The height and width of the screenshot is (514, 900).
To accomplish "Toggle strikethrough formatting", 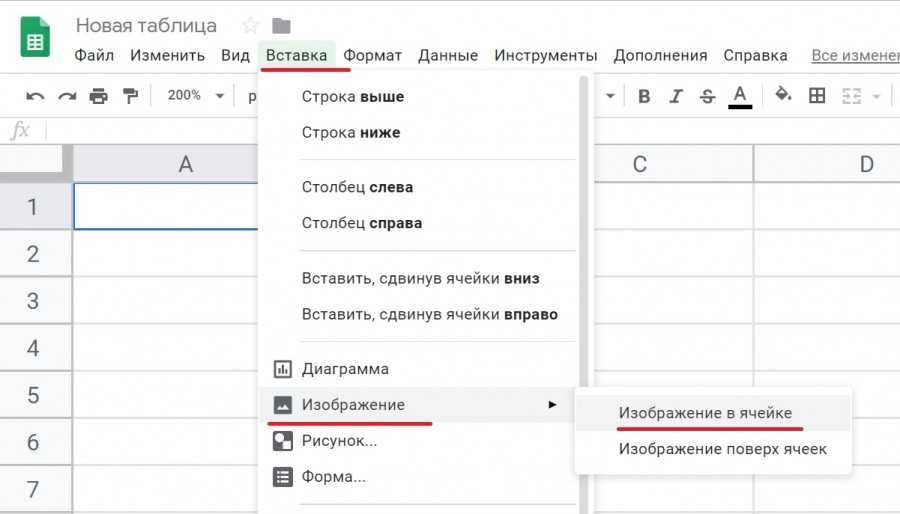I will (708, 96).
